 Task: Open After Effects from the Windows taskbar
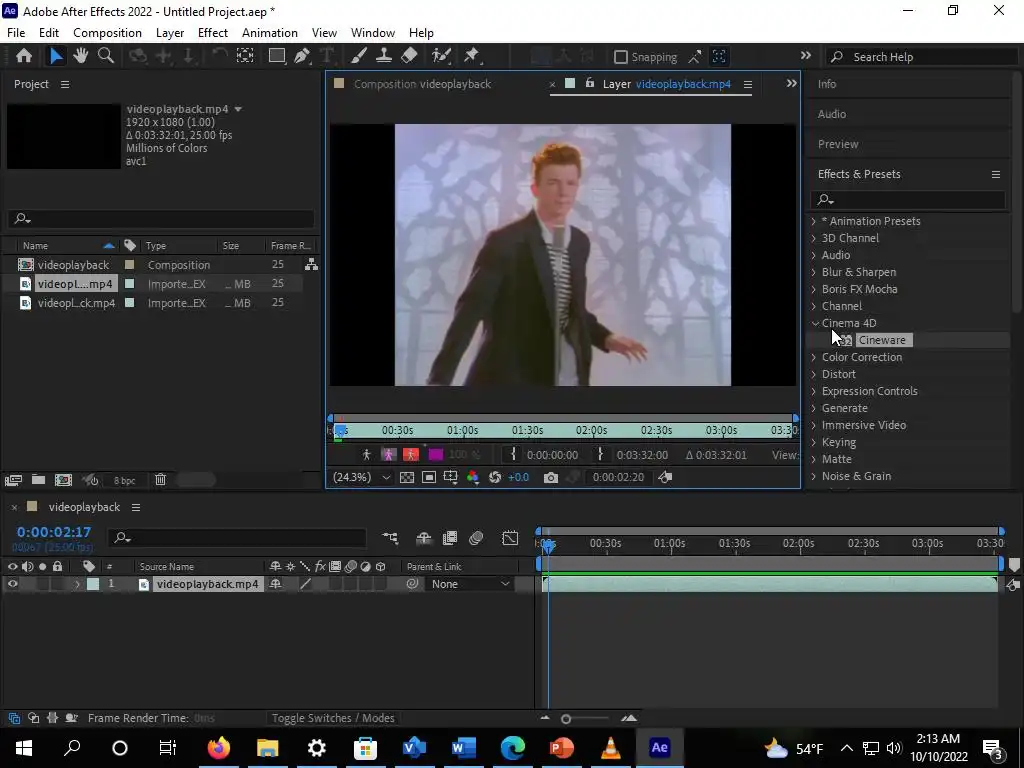660,747
